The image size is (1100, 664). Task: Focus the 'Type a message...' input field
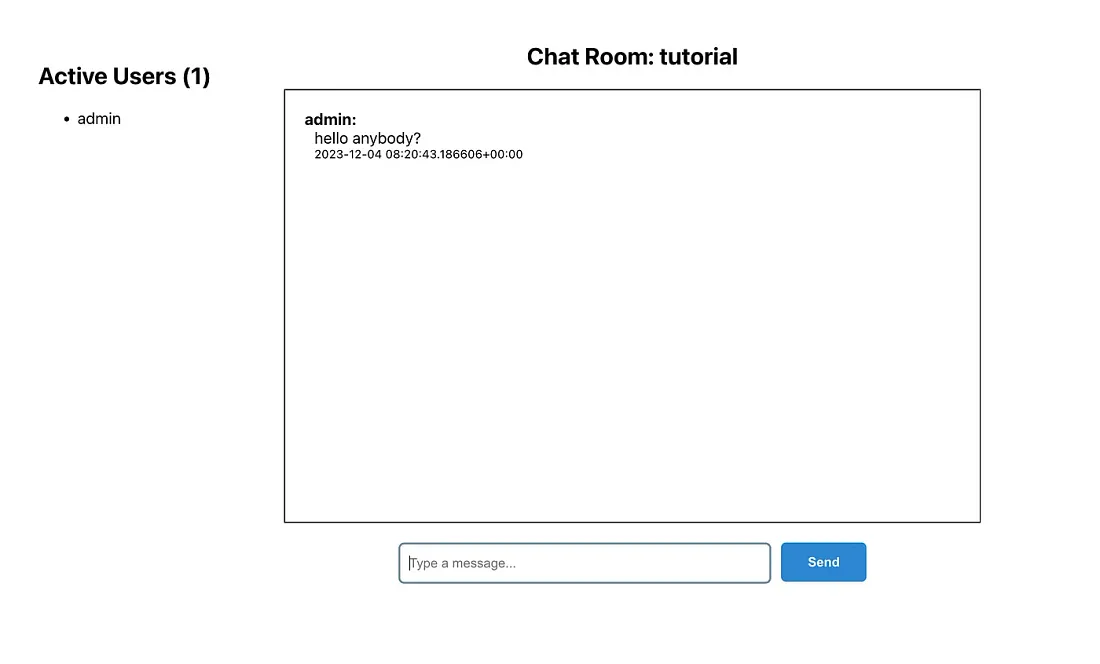click(x=584, y=563)
